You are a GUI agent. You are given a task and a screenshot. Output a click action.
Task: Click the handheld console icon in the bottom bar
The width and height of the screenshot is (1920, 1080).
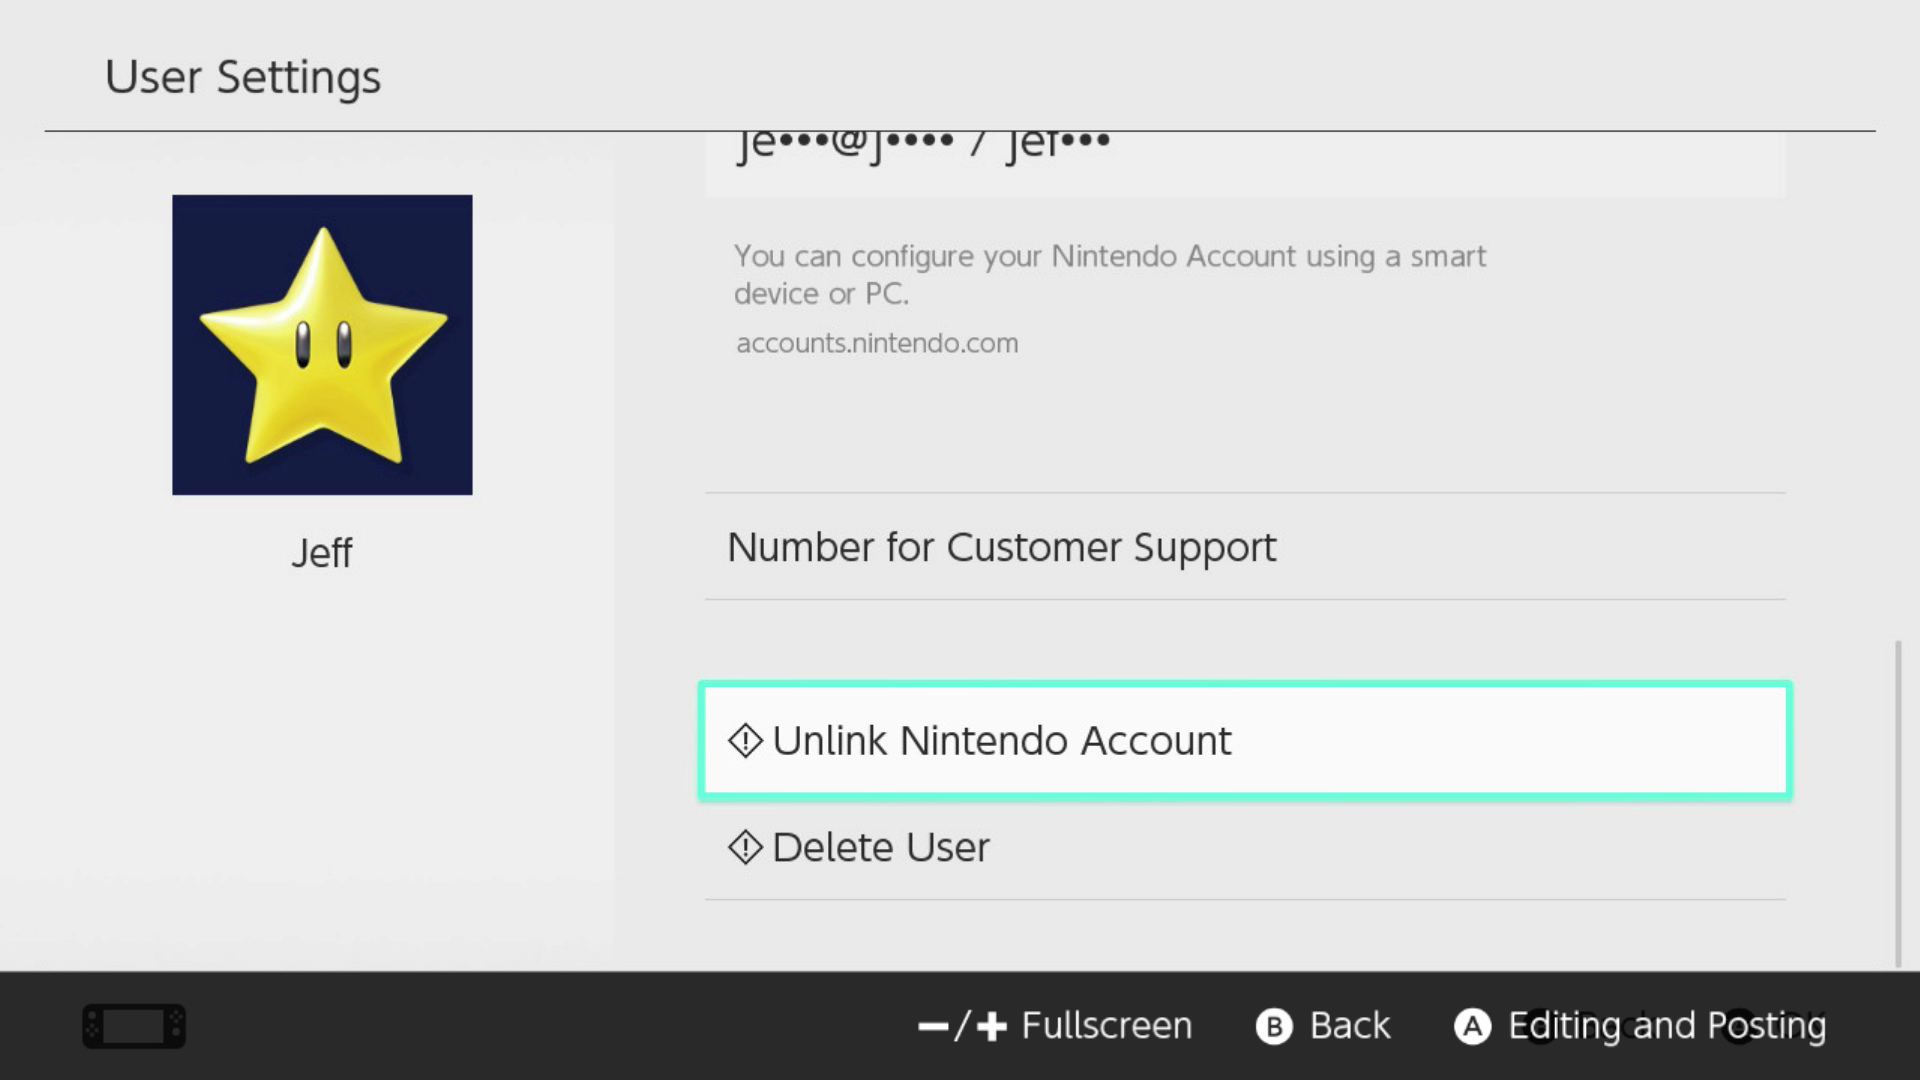click(133, 1026)
